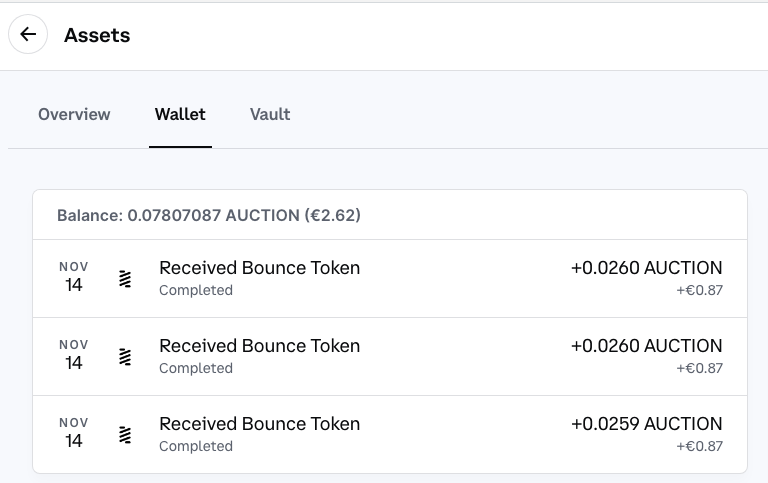Click Bounce Token icon in third transaction
This screenshot has width=768, height=483.
pyautogui.click(x=125, y=435)
